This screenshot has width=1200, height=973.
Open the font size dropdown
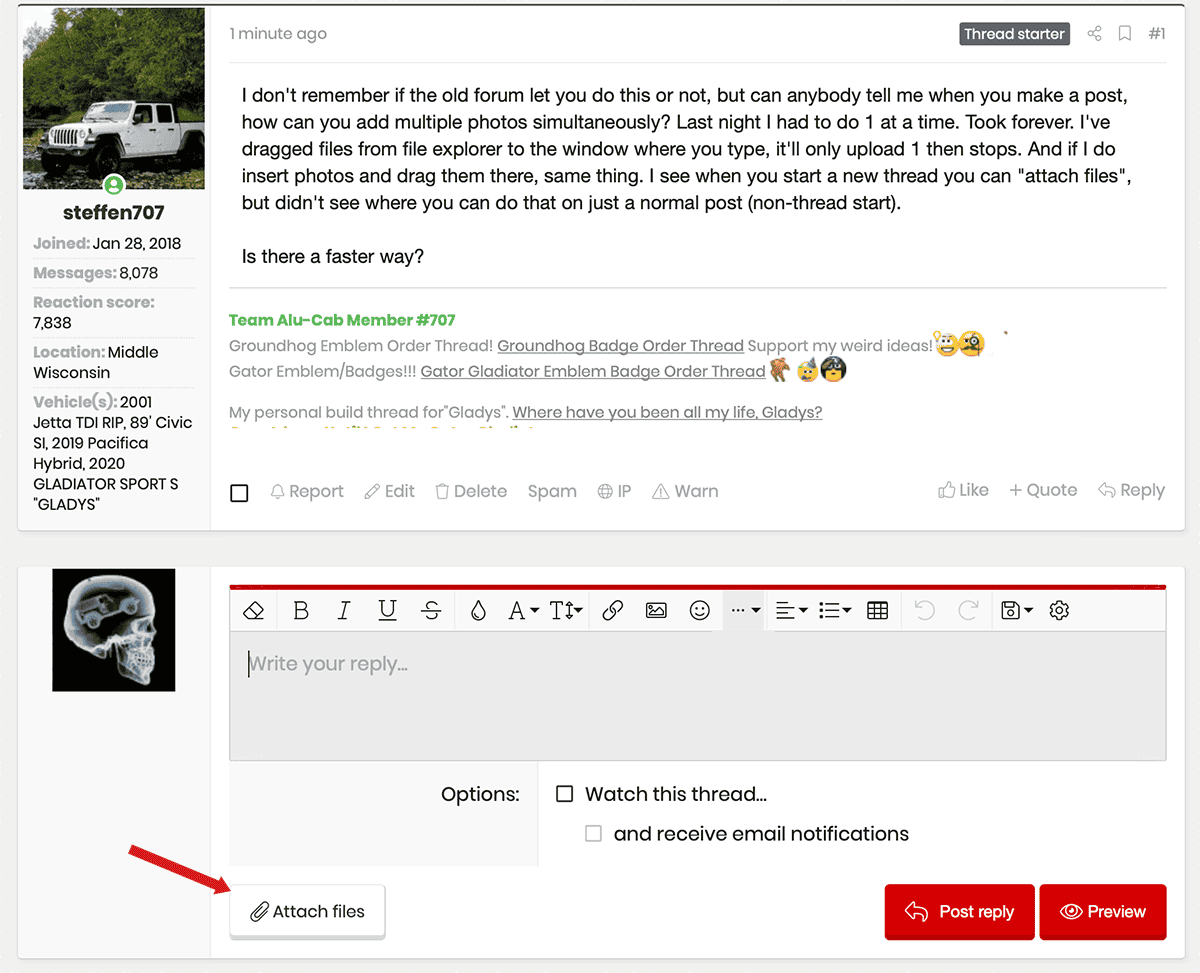pyautogui.click(x=567, y=610)
